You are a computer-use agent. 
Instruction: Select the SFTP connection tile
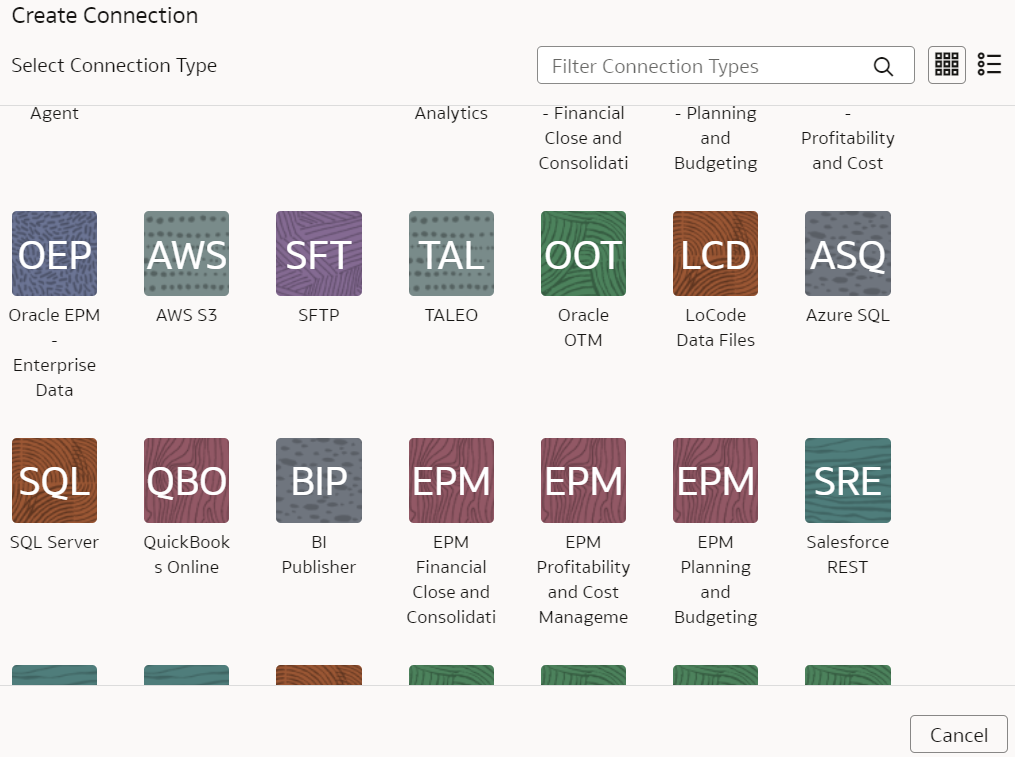coord(318,254)
